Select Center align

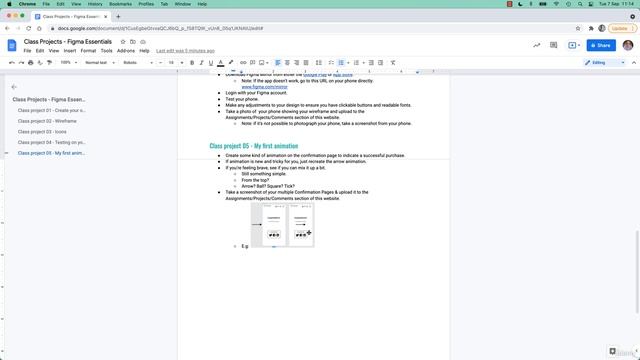coord(287,62)
